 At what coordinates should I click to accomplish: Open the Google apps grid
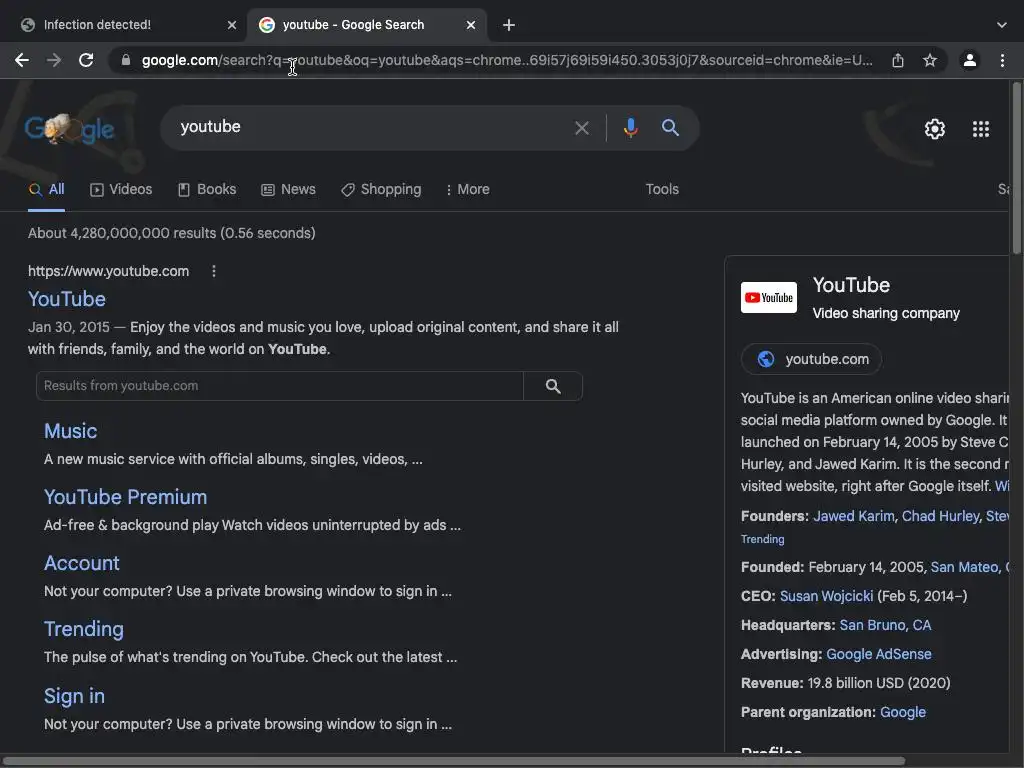click(x=981, y=129)
